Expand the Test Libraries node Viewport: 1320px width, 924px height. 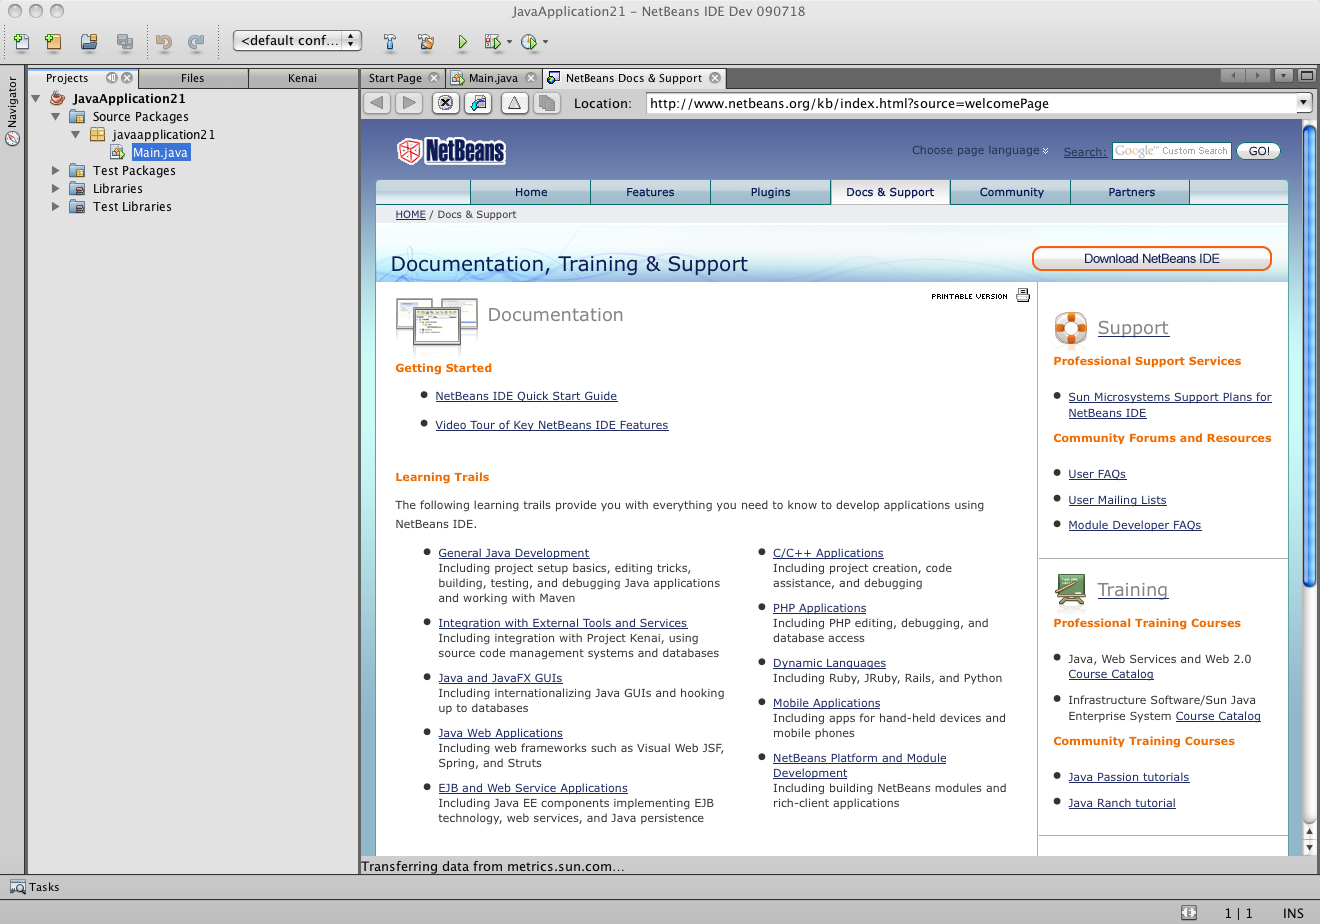56,207
